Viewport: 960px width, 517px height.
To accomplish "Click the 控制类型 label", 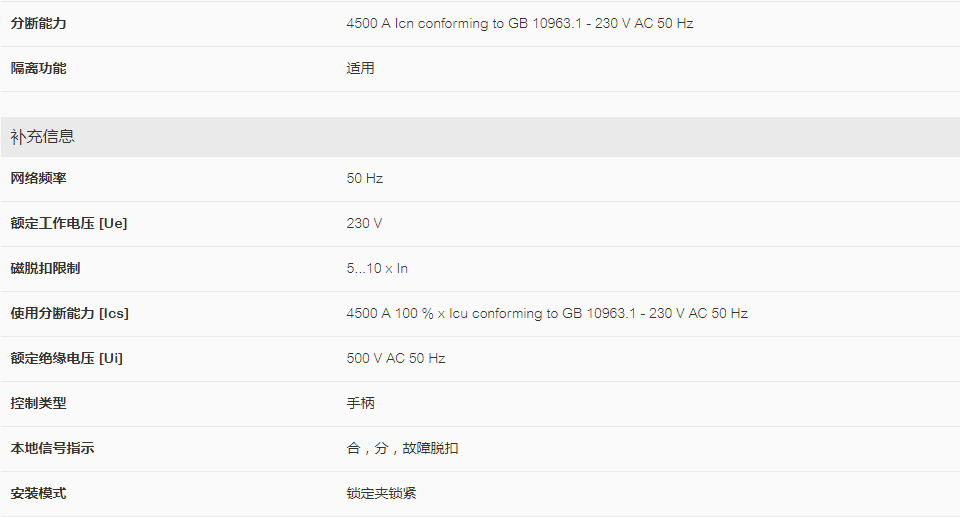I will coord(38,403).
